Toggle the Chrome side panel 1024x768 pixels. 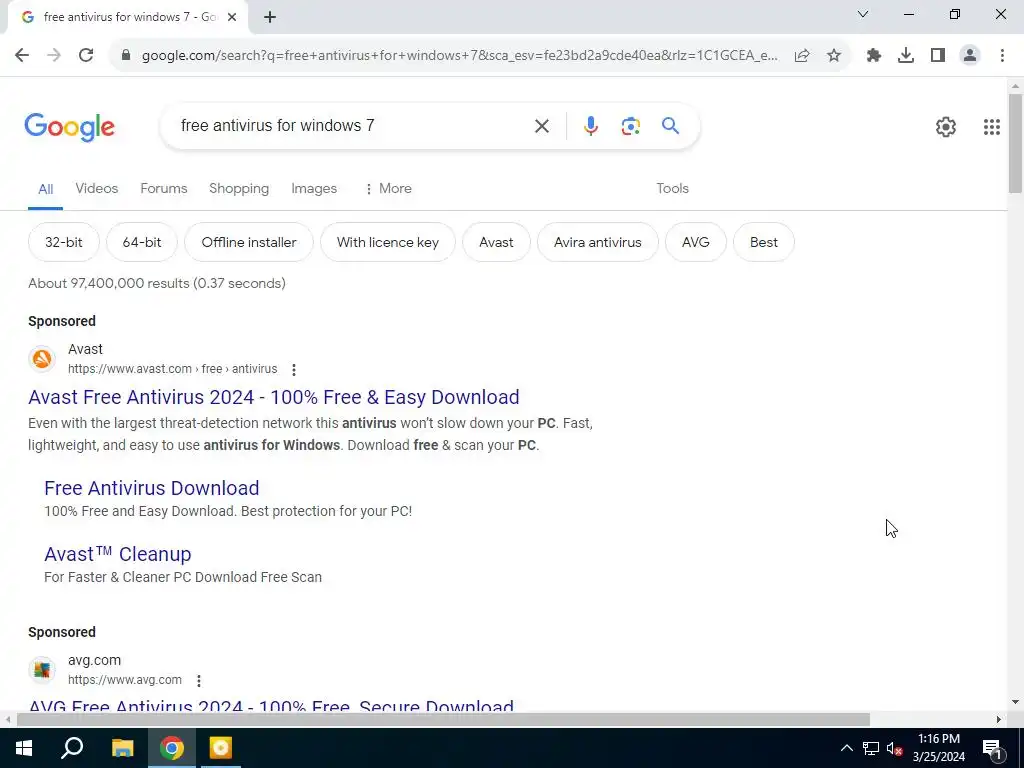[x=938, y=56]
